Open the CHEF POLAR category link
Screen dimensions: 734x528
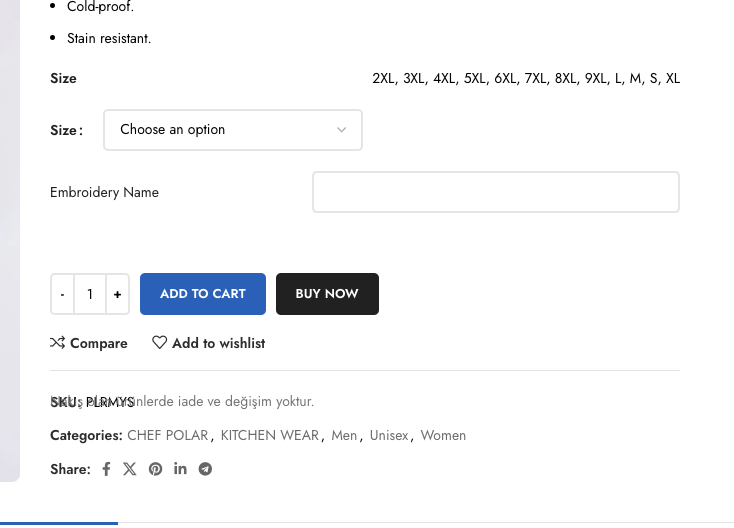click(168, 435)
